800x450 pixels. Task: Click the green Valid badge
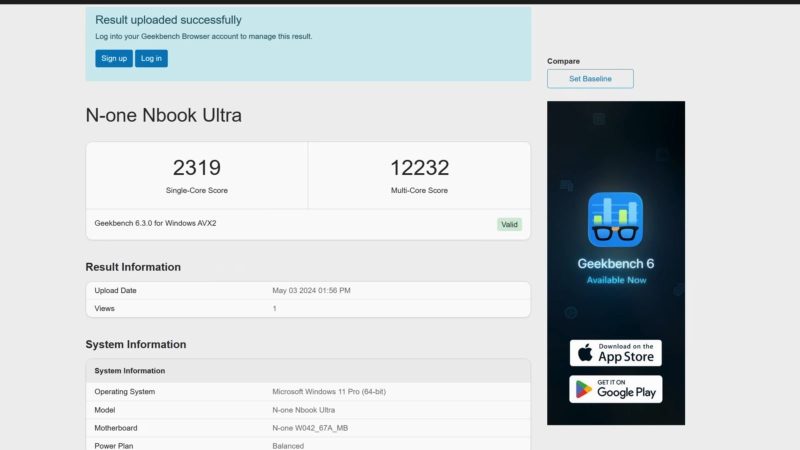pyautogui.click(x=509, y=224)
